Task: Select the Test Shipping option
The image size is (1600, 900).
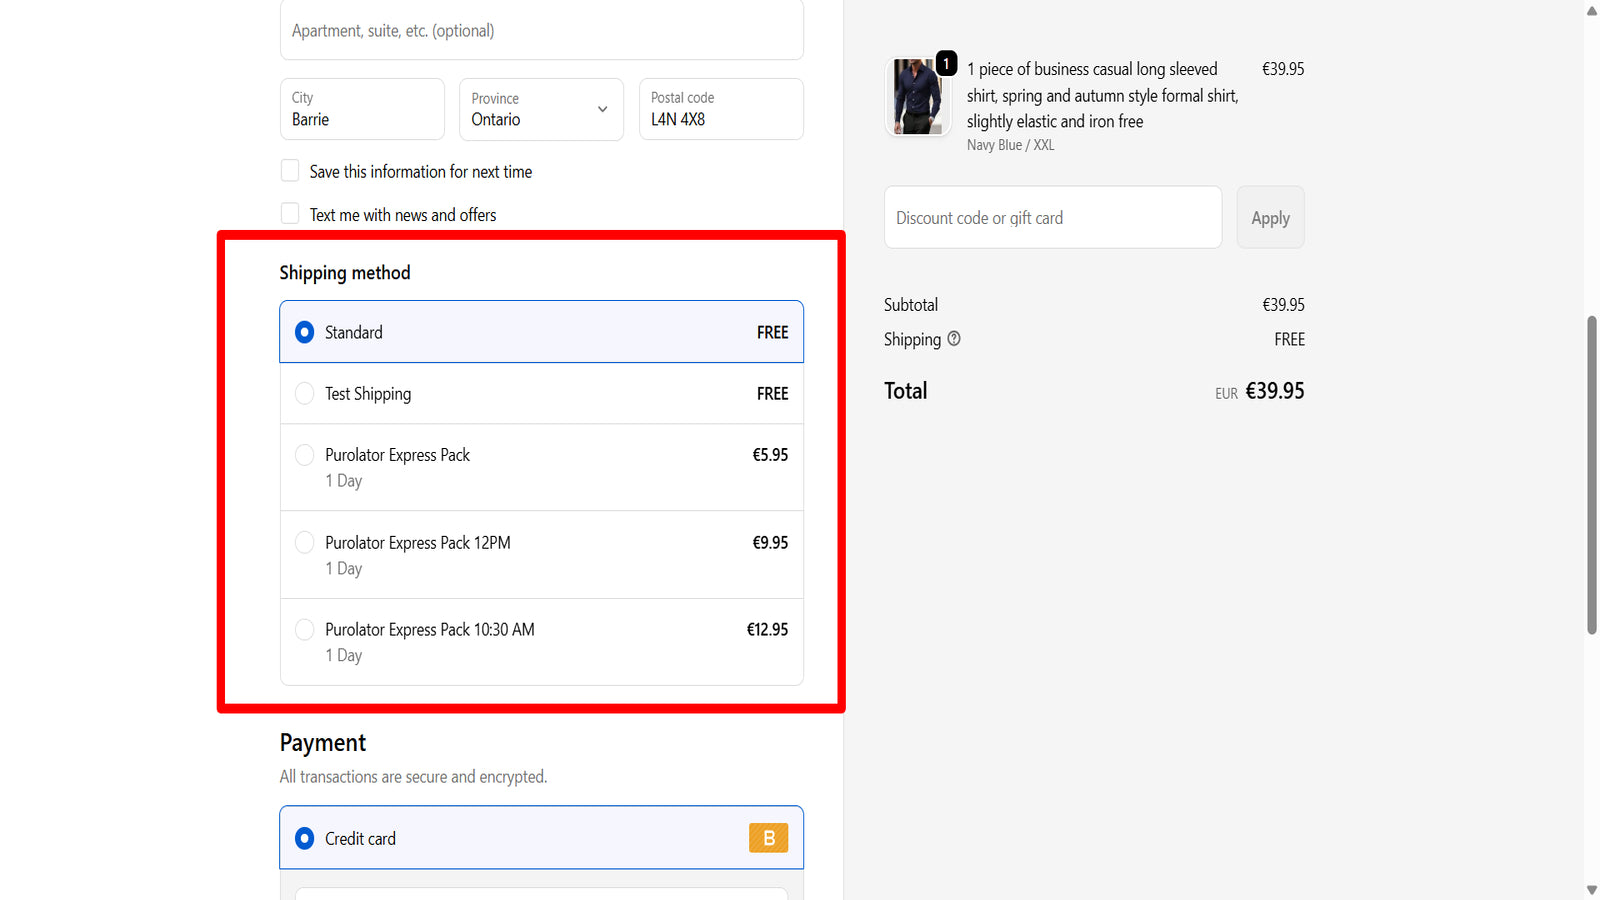Action: point(542,394)
